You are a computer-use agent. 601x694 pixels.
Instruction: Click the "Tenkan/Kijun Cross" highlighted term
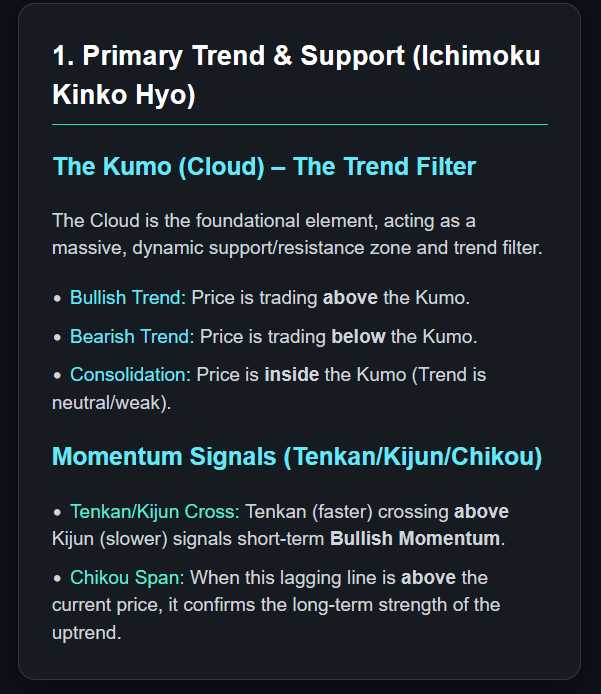click(x=155, y=512)
